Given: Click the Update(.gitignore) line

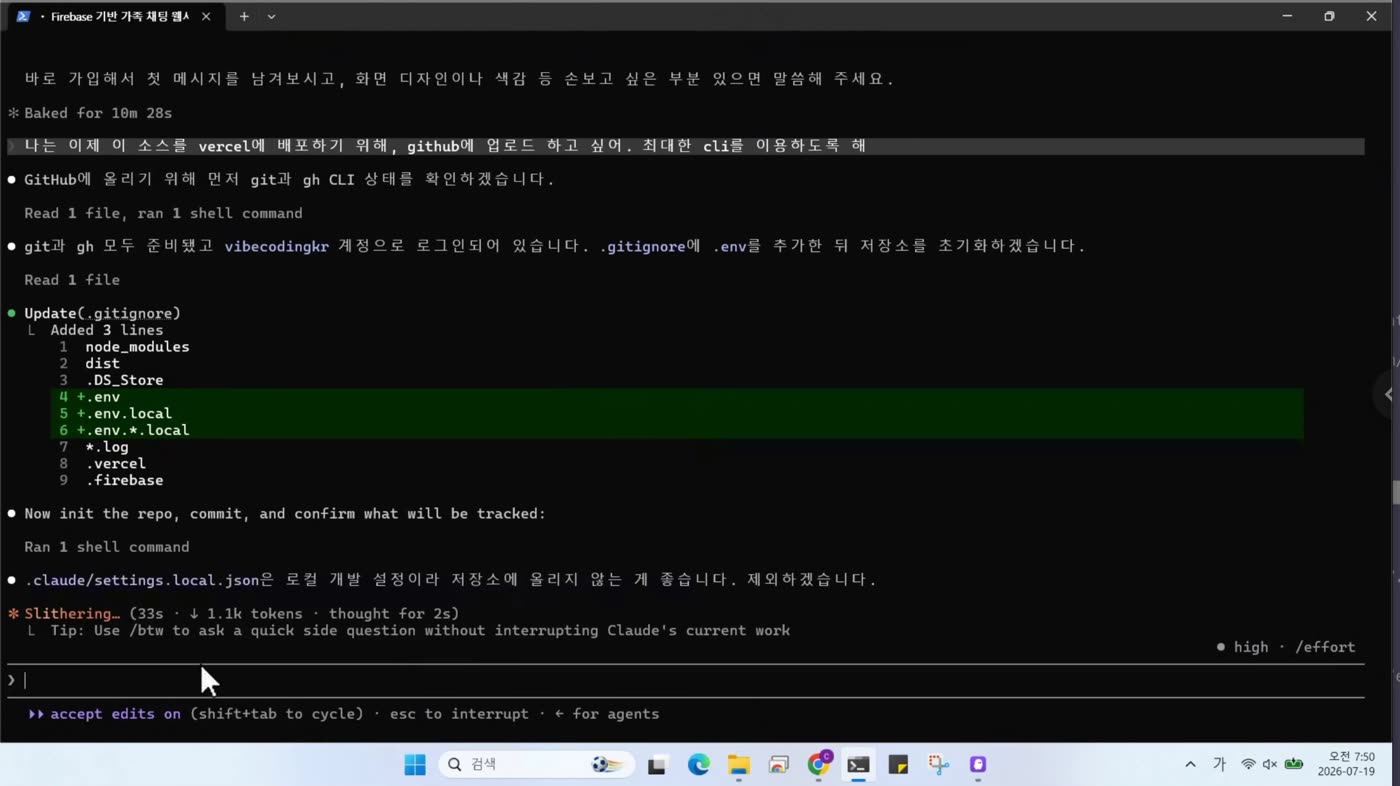Looking at the screenshot, I should (x=102, y=313).
